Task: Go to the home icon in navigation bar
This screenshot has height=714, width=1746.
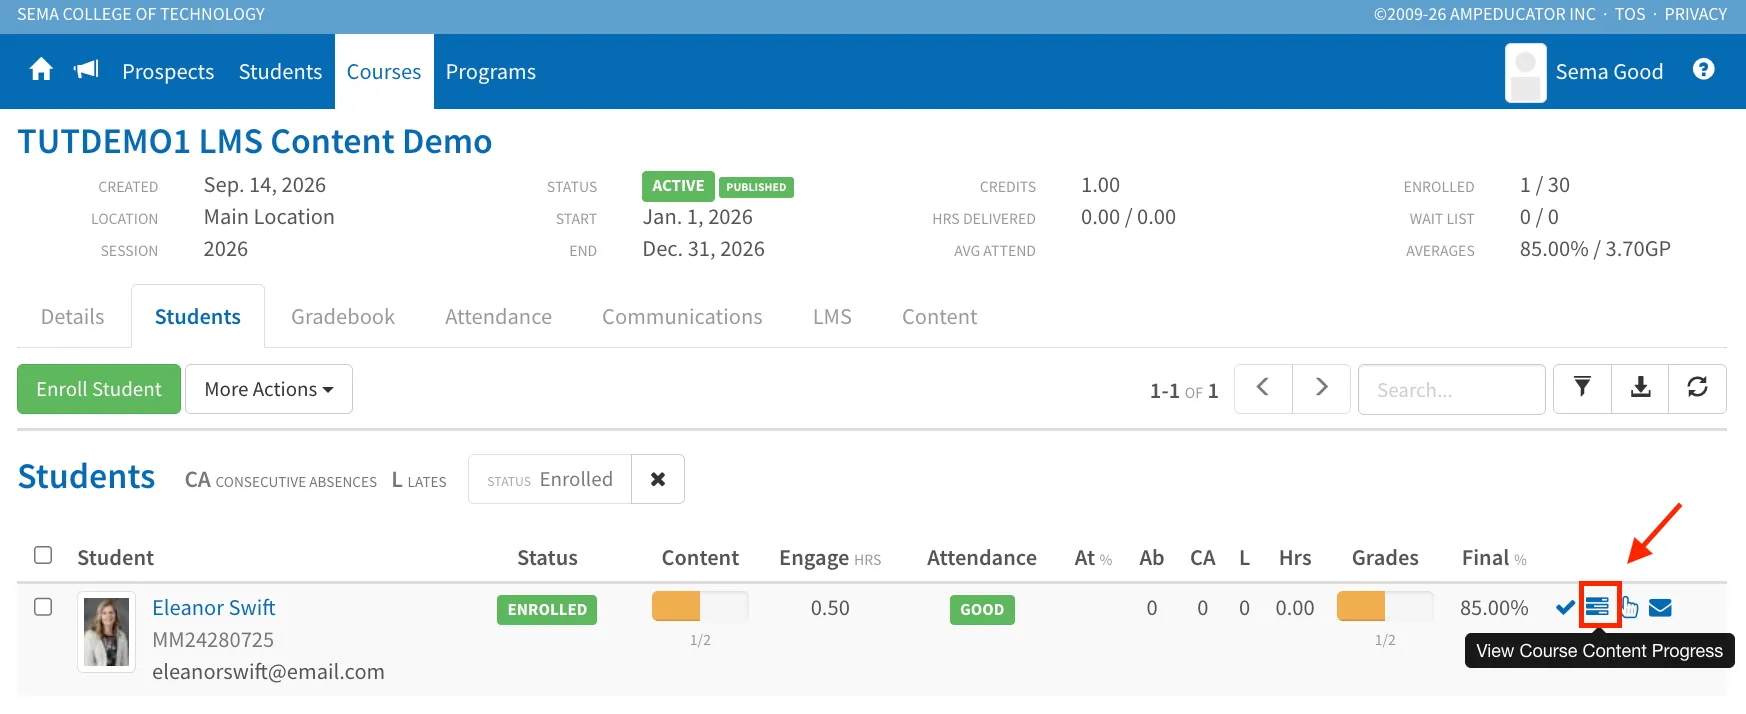Action: pos(41,70)
